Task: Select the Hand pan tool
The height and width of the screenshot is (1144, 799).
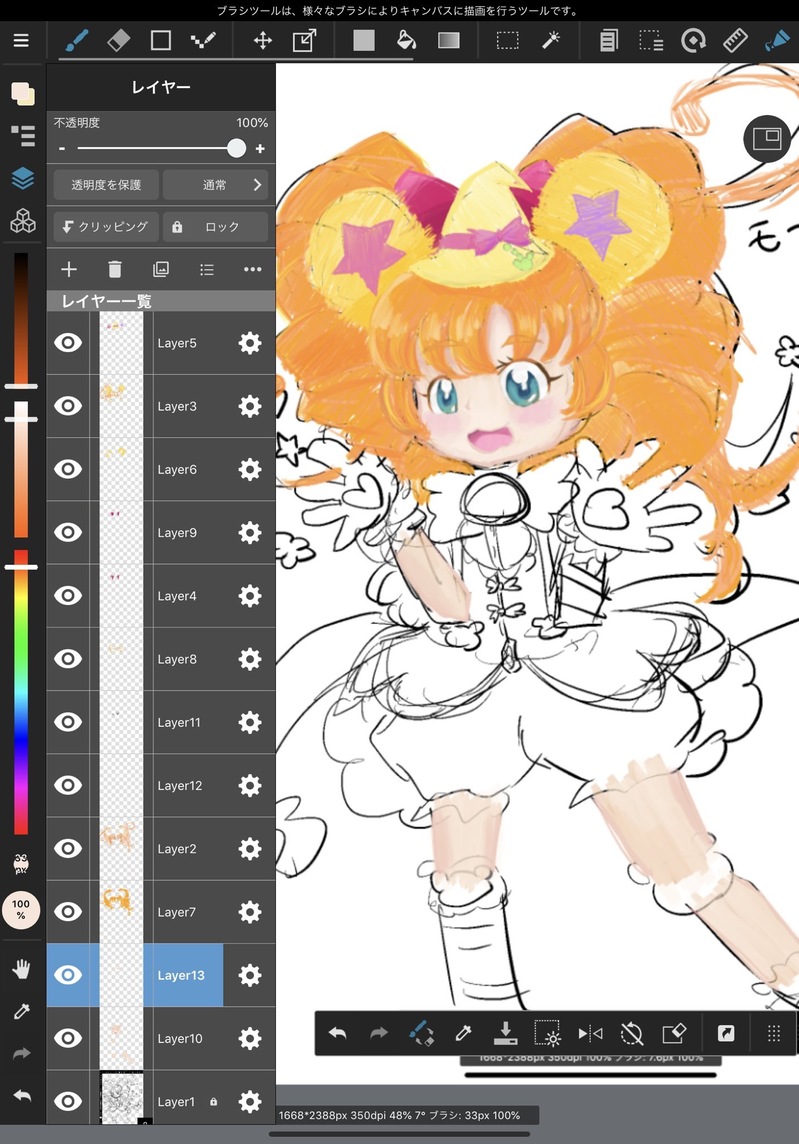Action: click(22, 969)
